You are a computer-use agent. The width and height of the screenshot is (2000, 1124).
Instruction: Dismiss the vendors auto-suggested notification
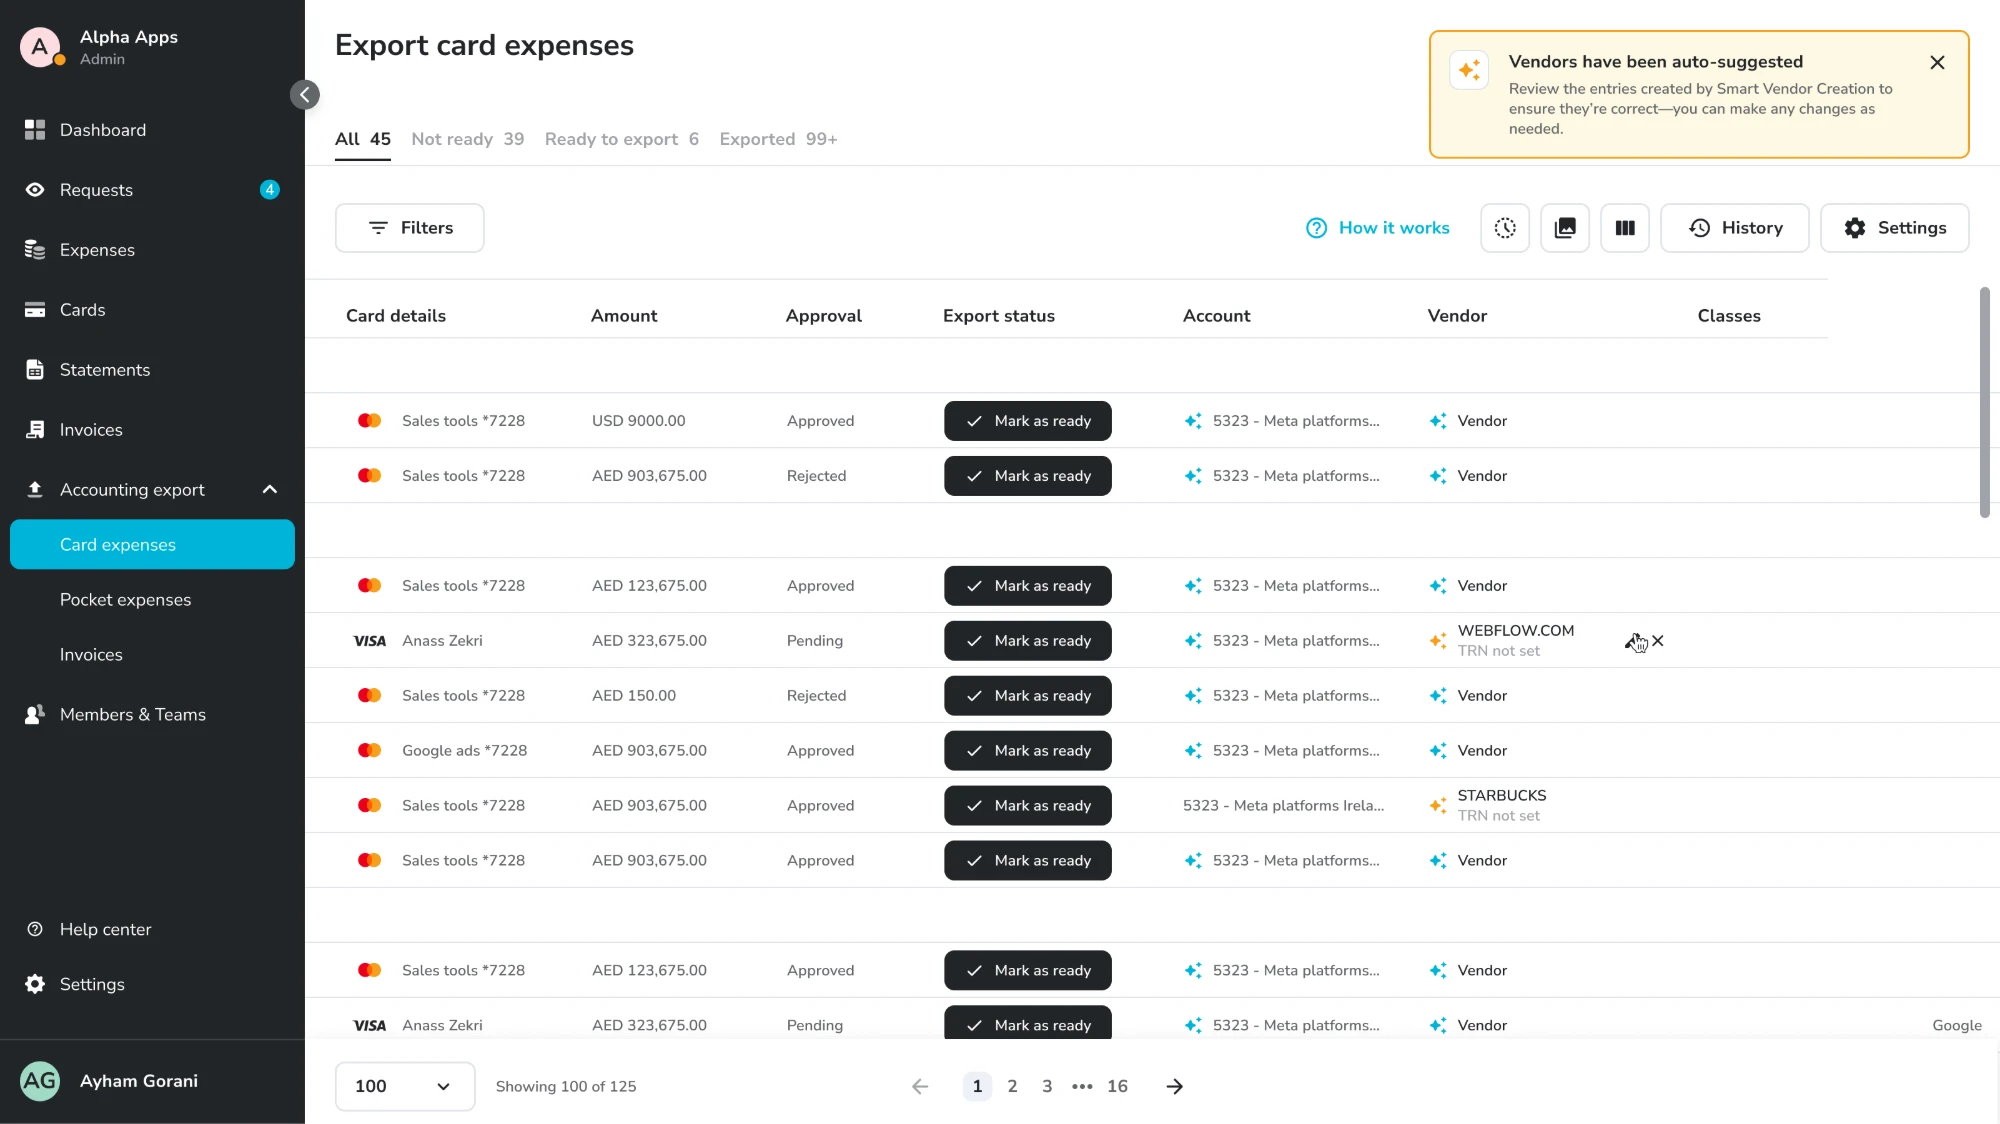click(1937, 63)
